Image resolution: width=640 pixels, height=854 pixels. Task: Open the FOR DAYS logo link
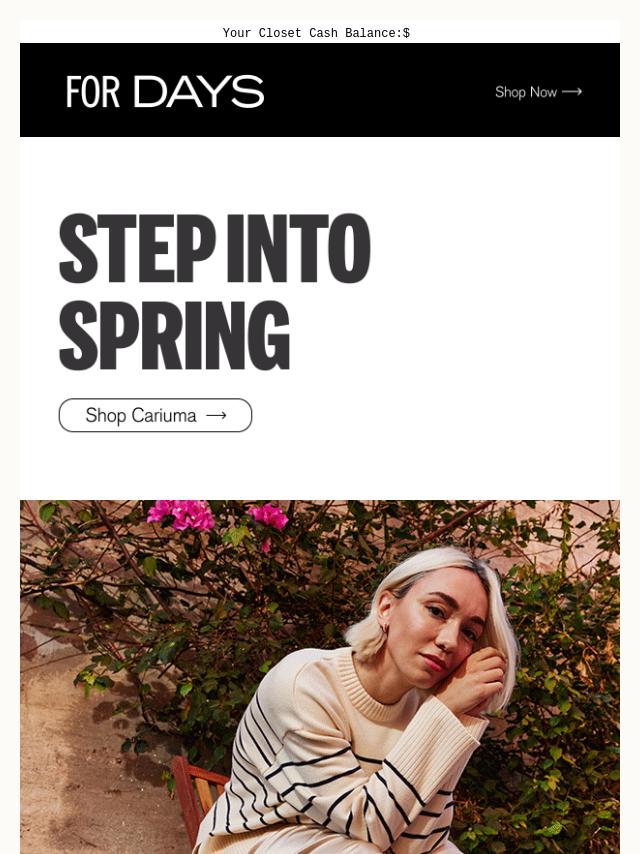(x=165, y=92)
